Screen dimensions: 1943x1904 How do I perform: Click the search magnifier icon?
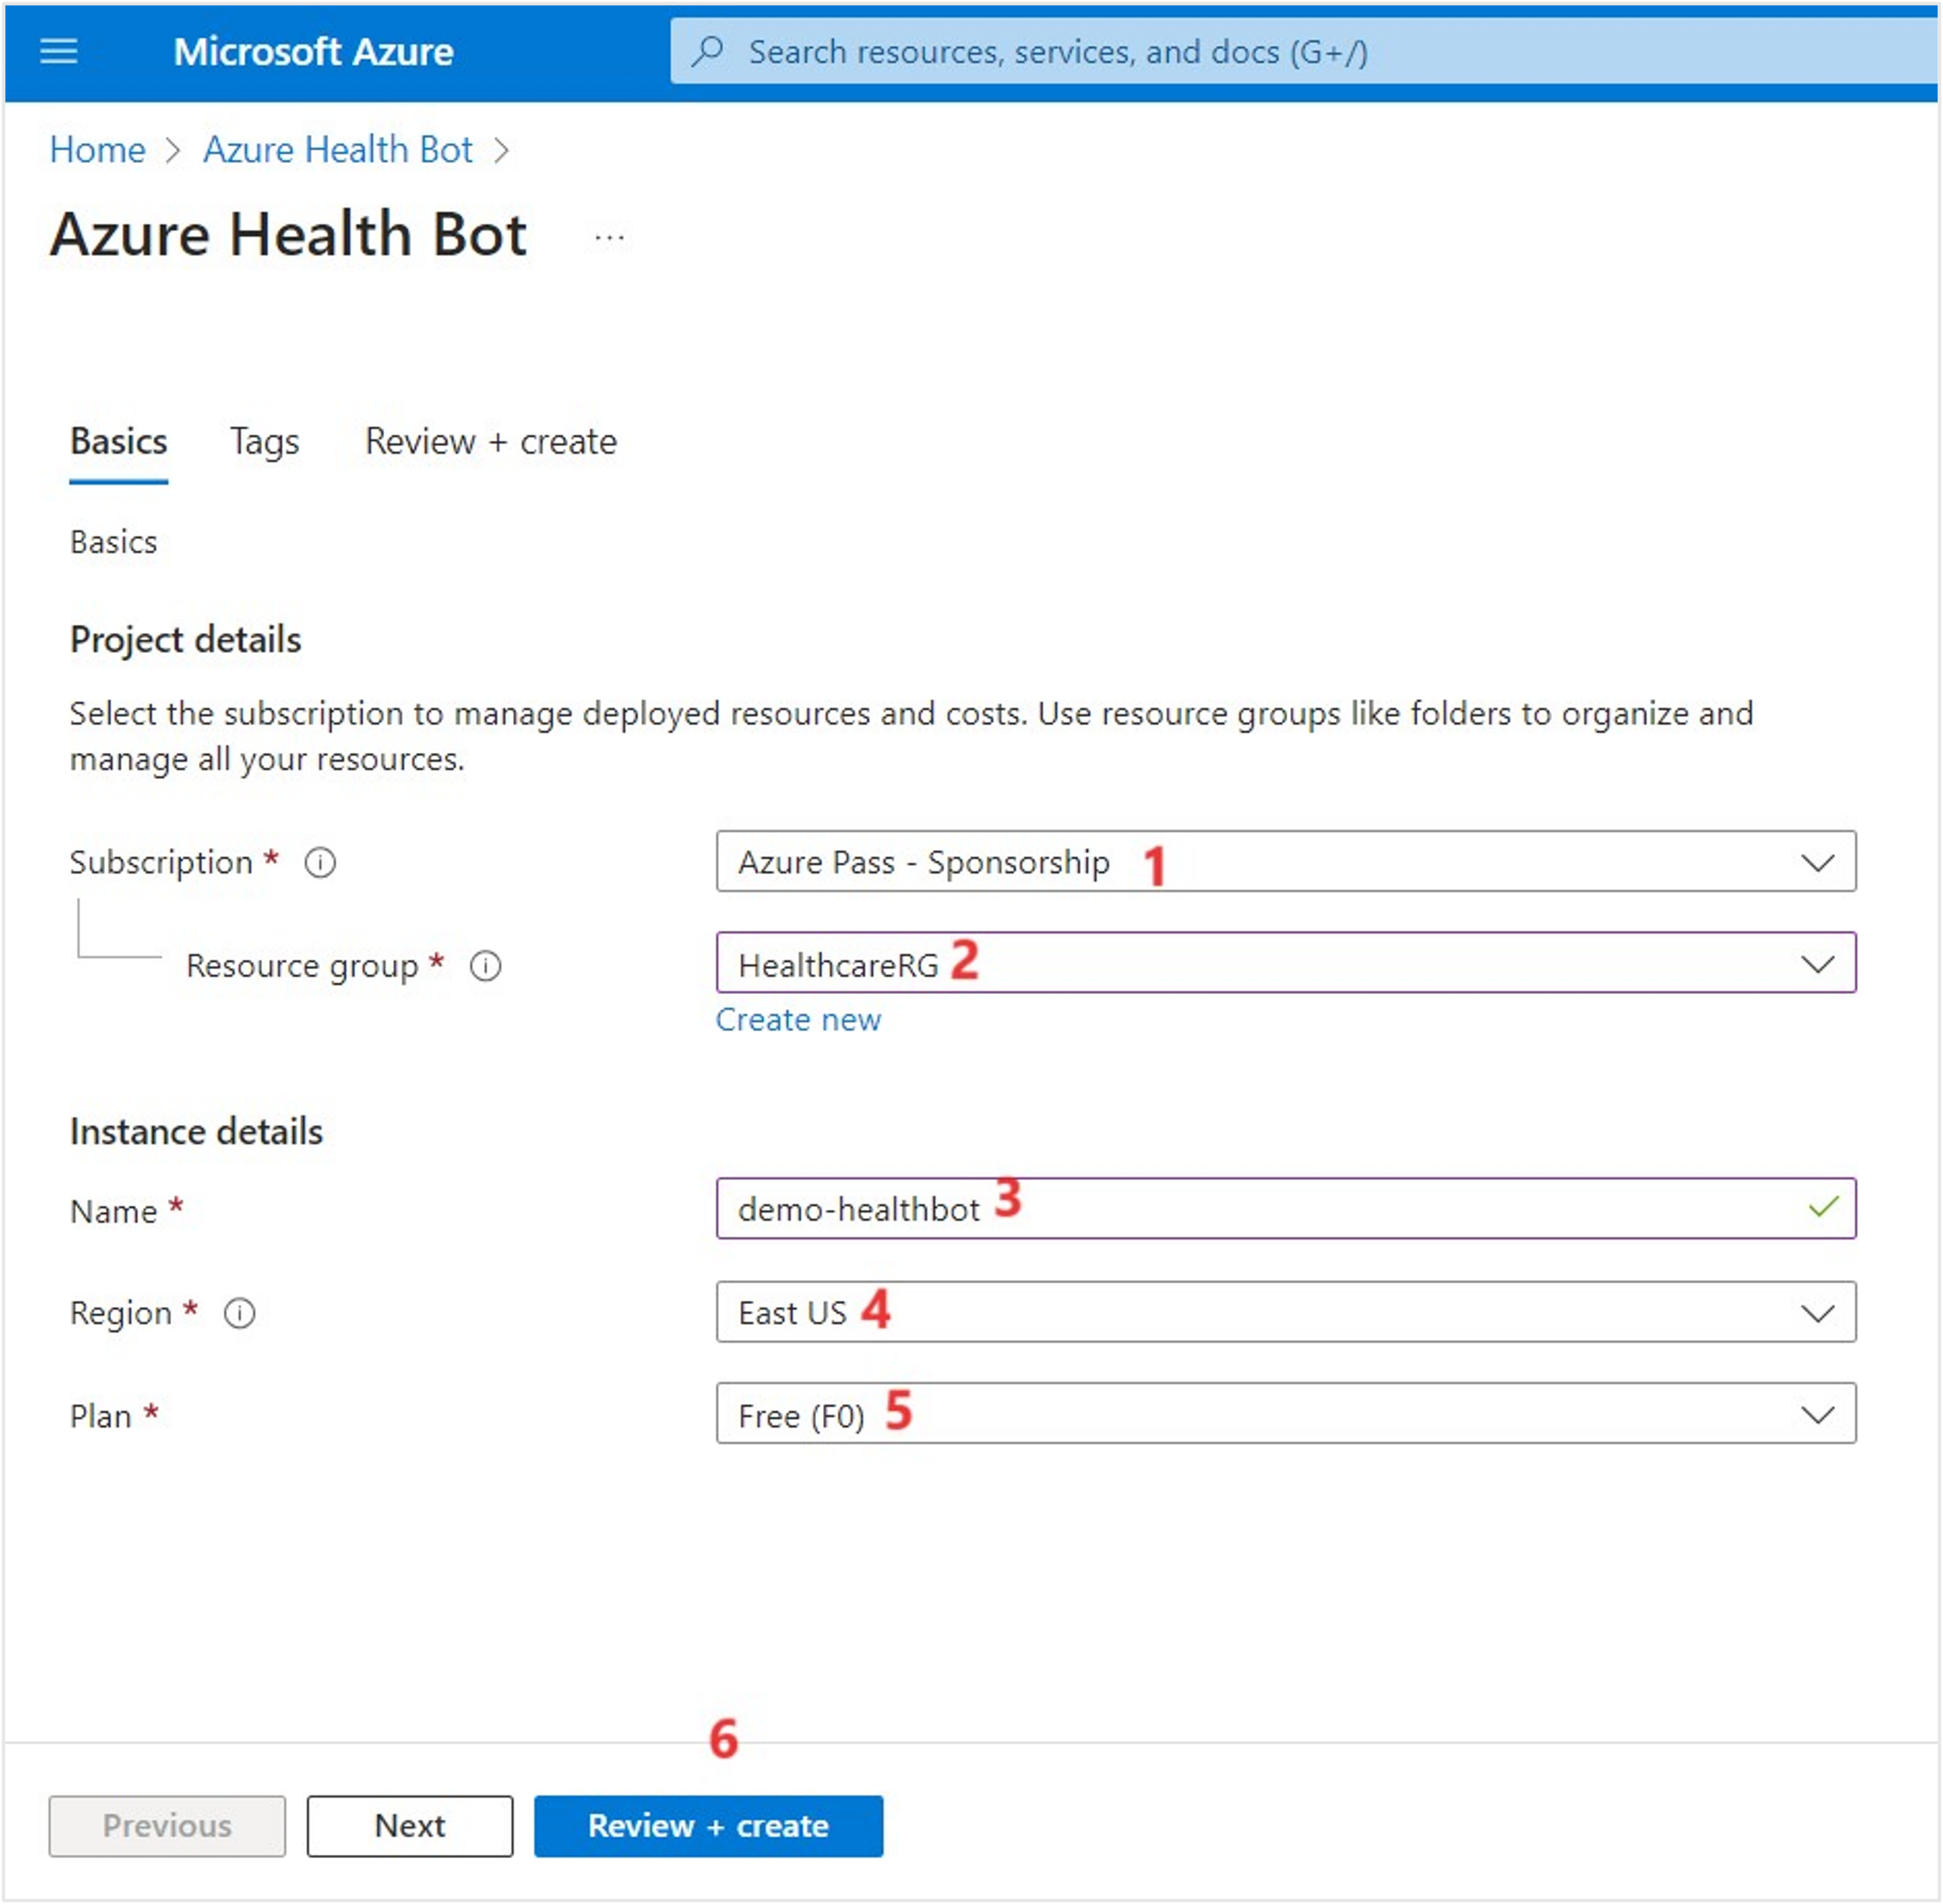point(707,51)
